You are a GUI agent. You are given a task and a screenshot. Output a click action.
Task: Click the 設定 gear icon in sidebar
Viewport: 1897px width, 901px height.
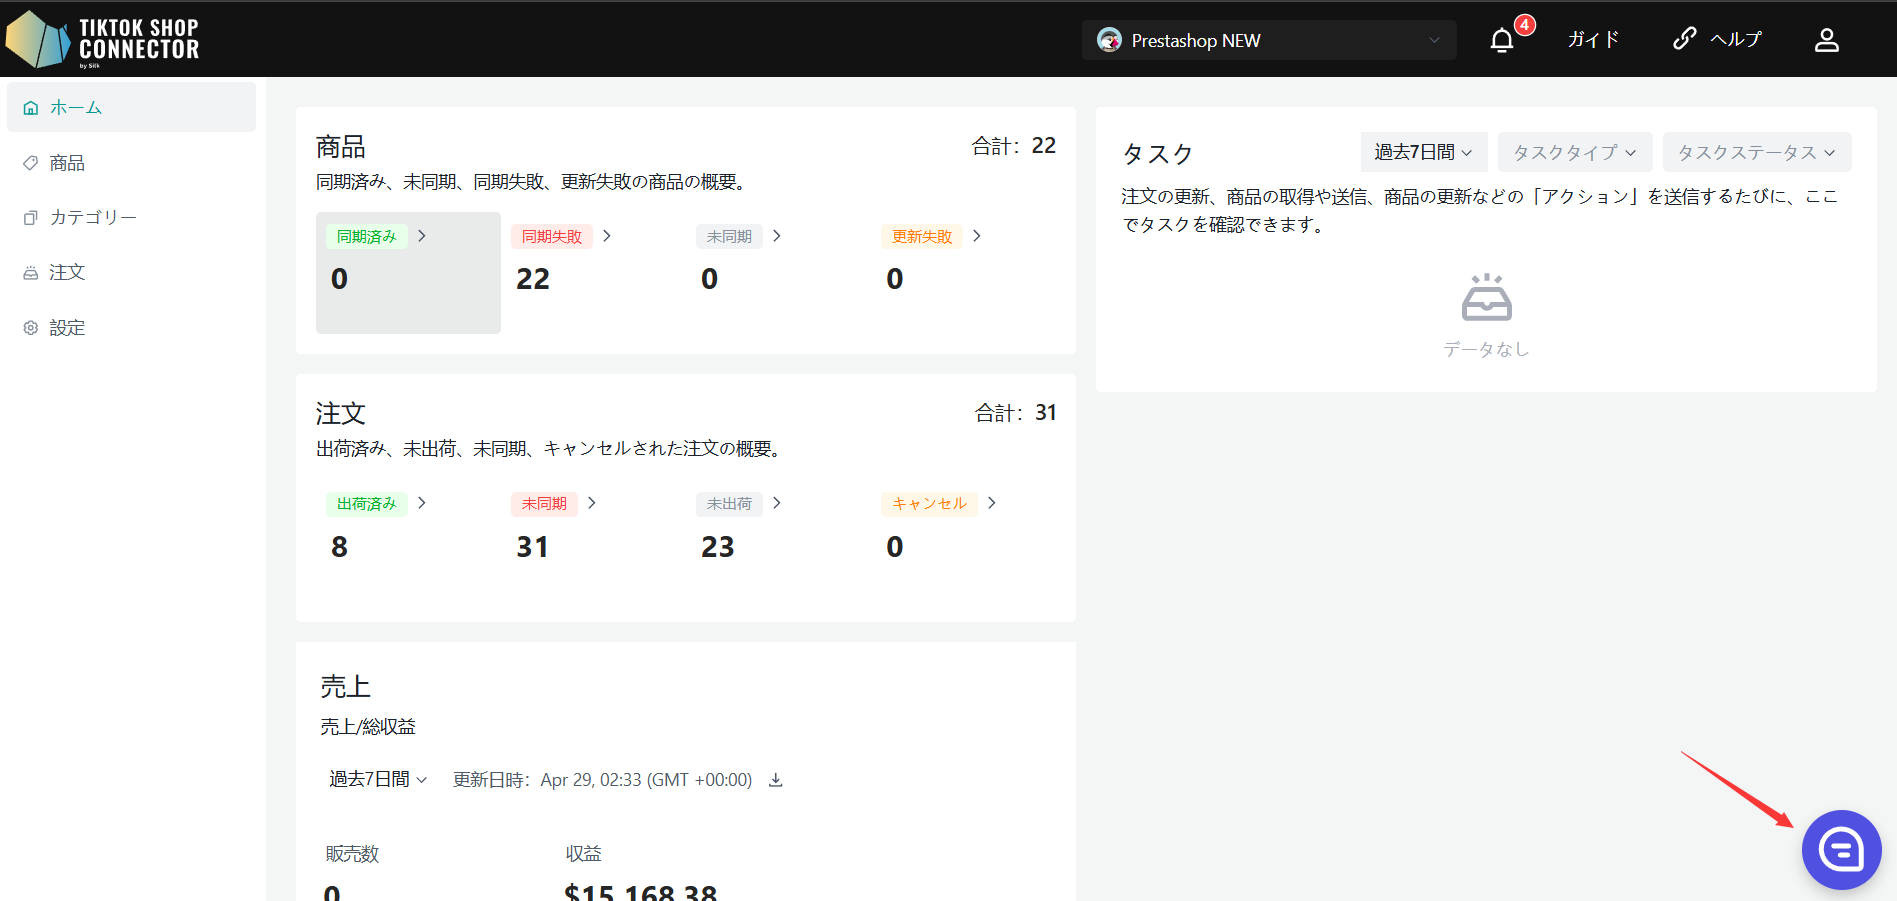(x=31, y=328)
